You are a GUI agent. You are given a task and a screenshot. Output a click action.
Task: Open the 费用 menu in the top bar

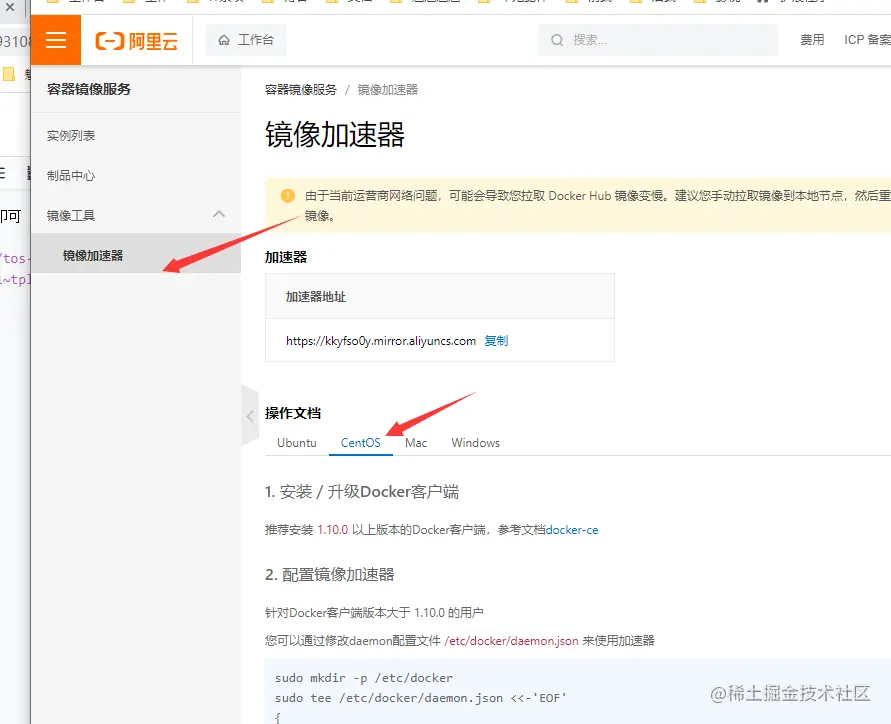[811, 40]
